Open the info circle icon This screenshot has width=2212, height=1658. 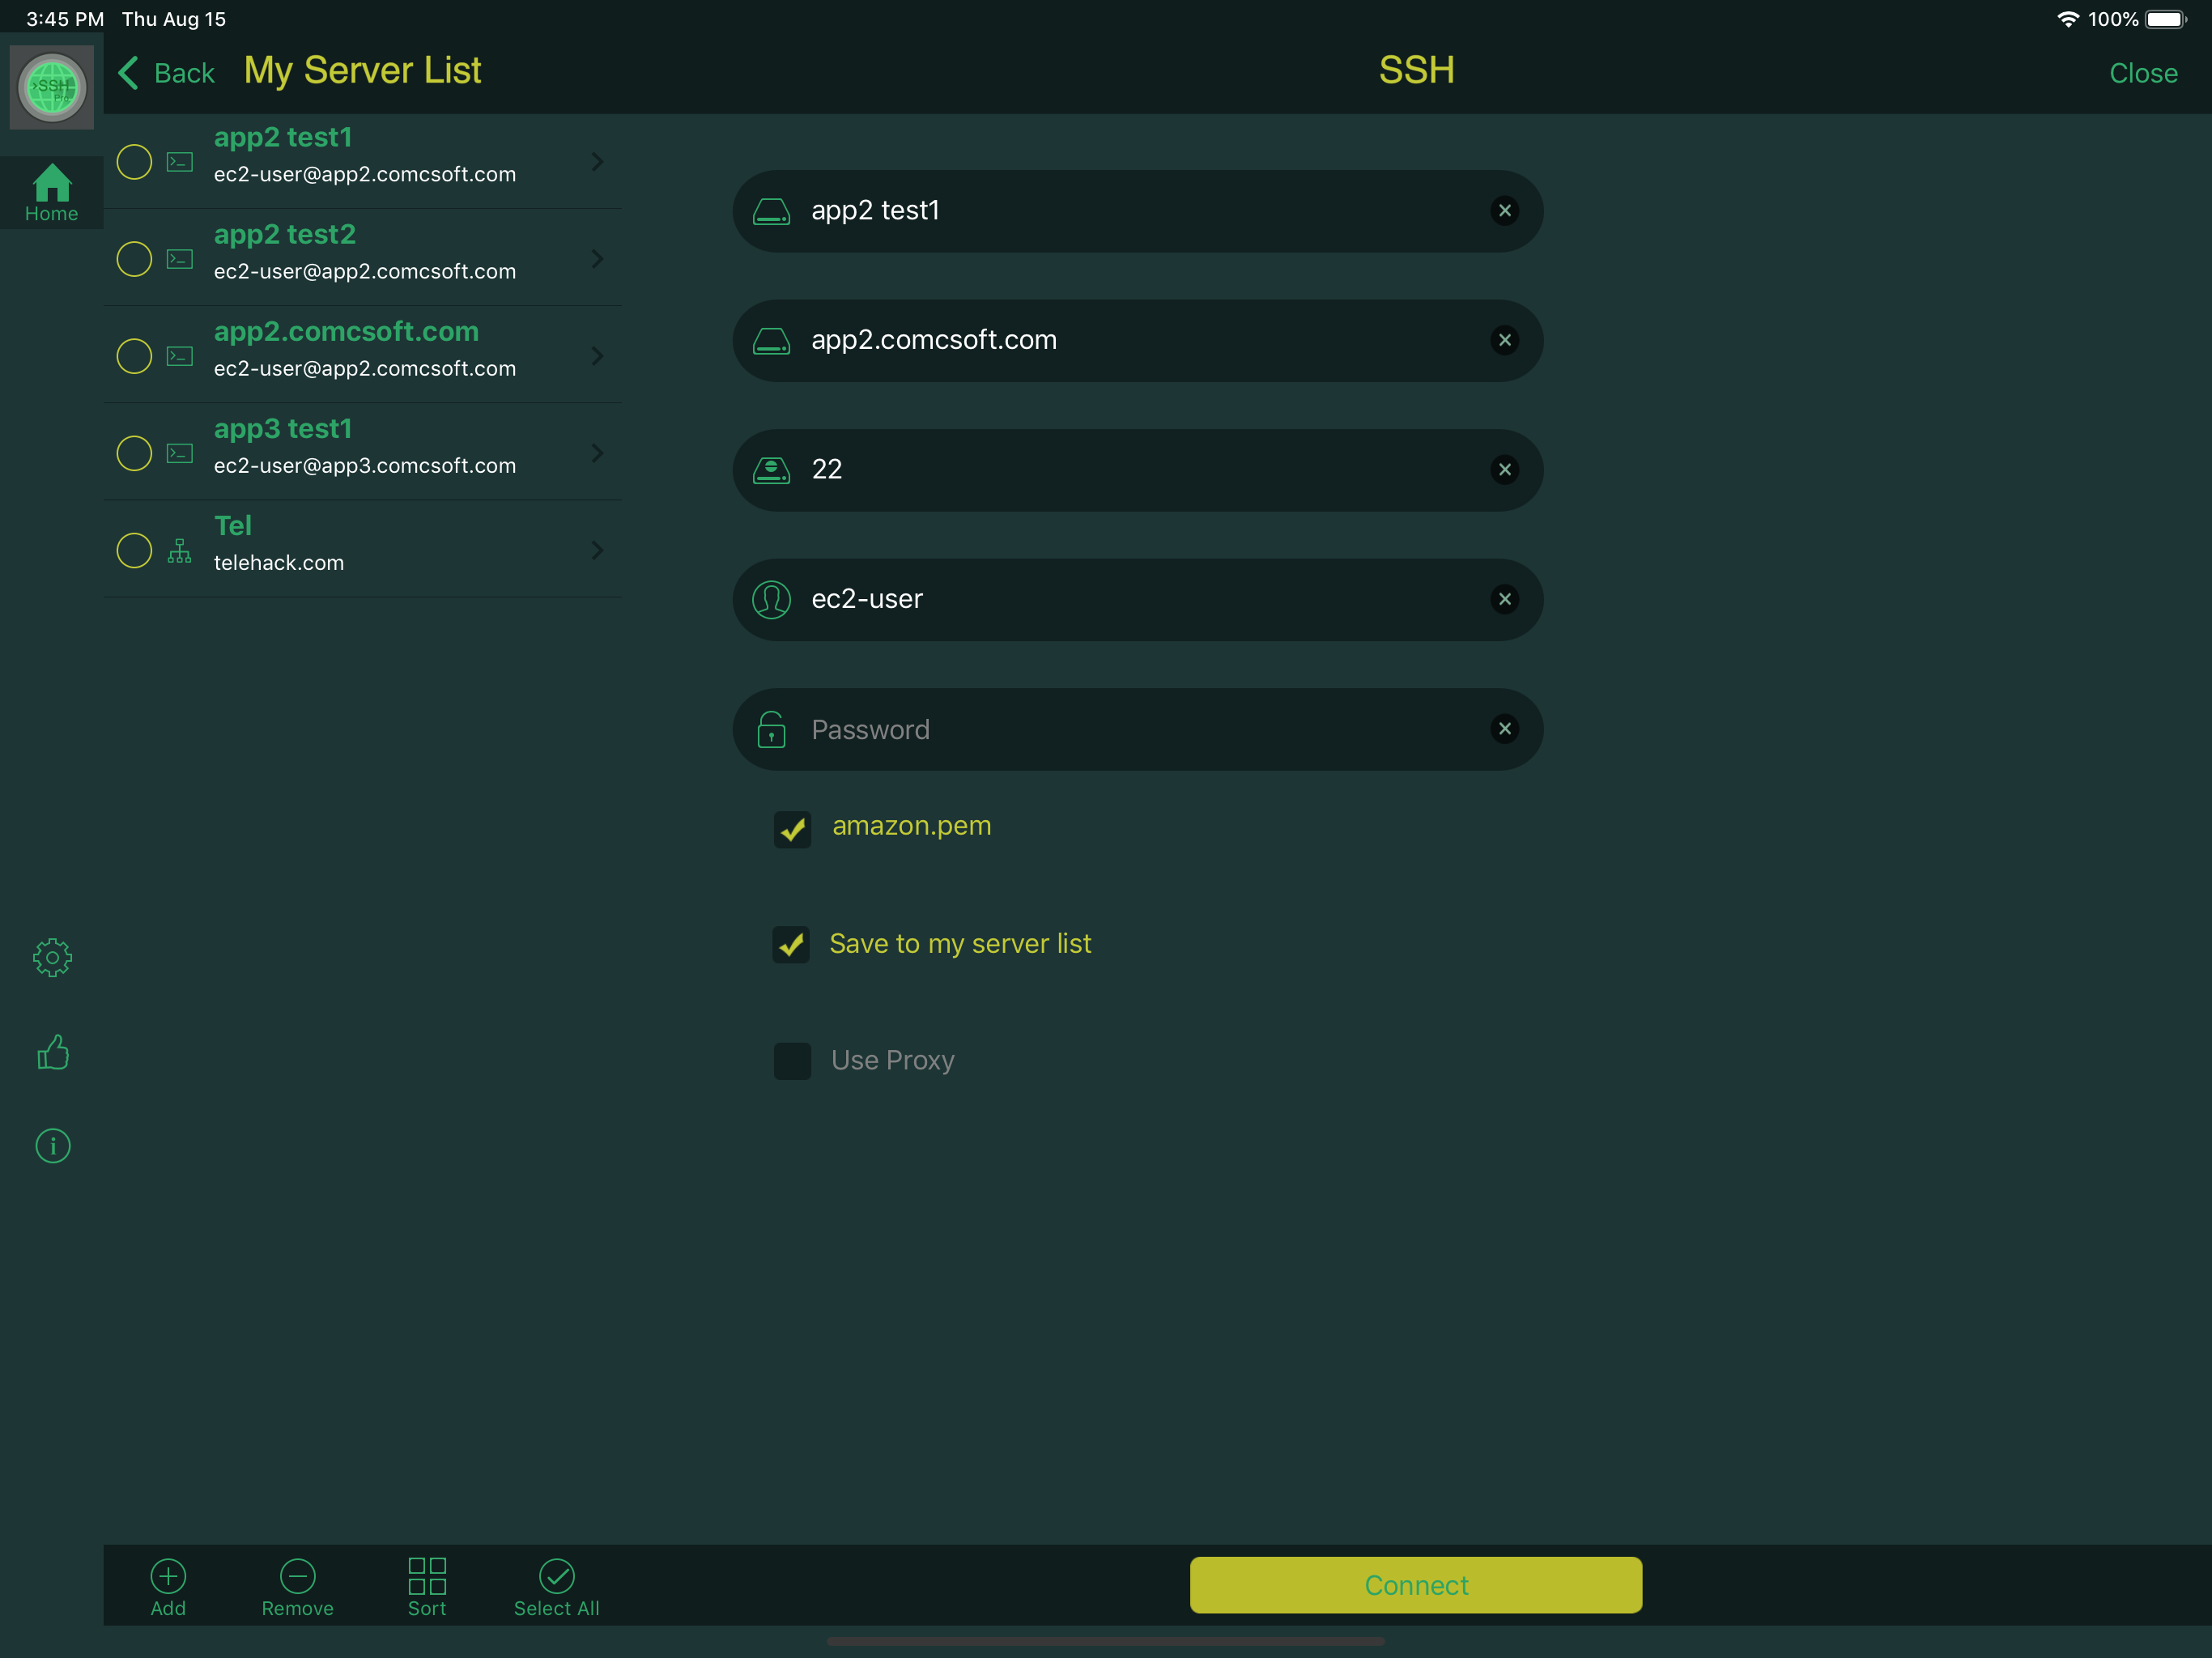[52, 1145]
